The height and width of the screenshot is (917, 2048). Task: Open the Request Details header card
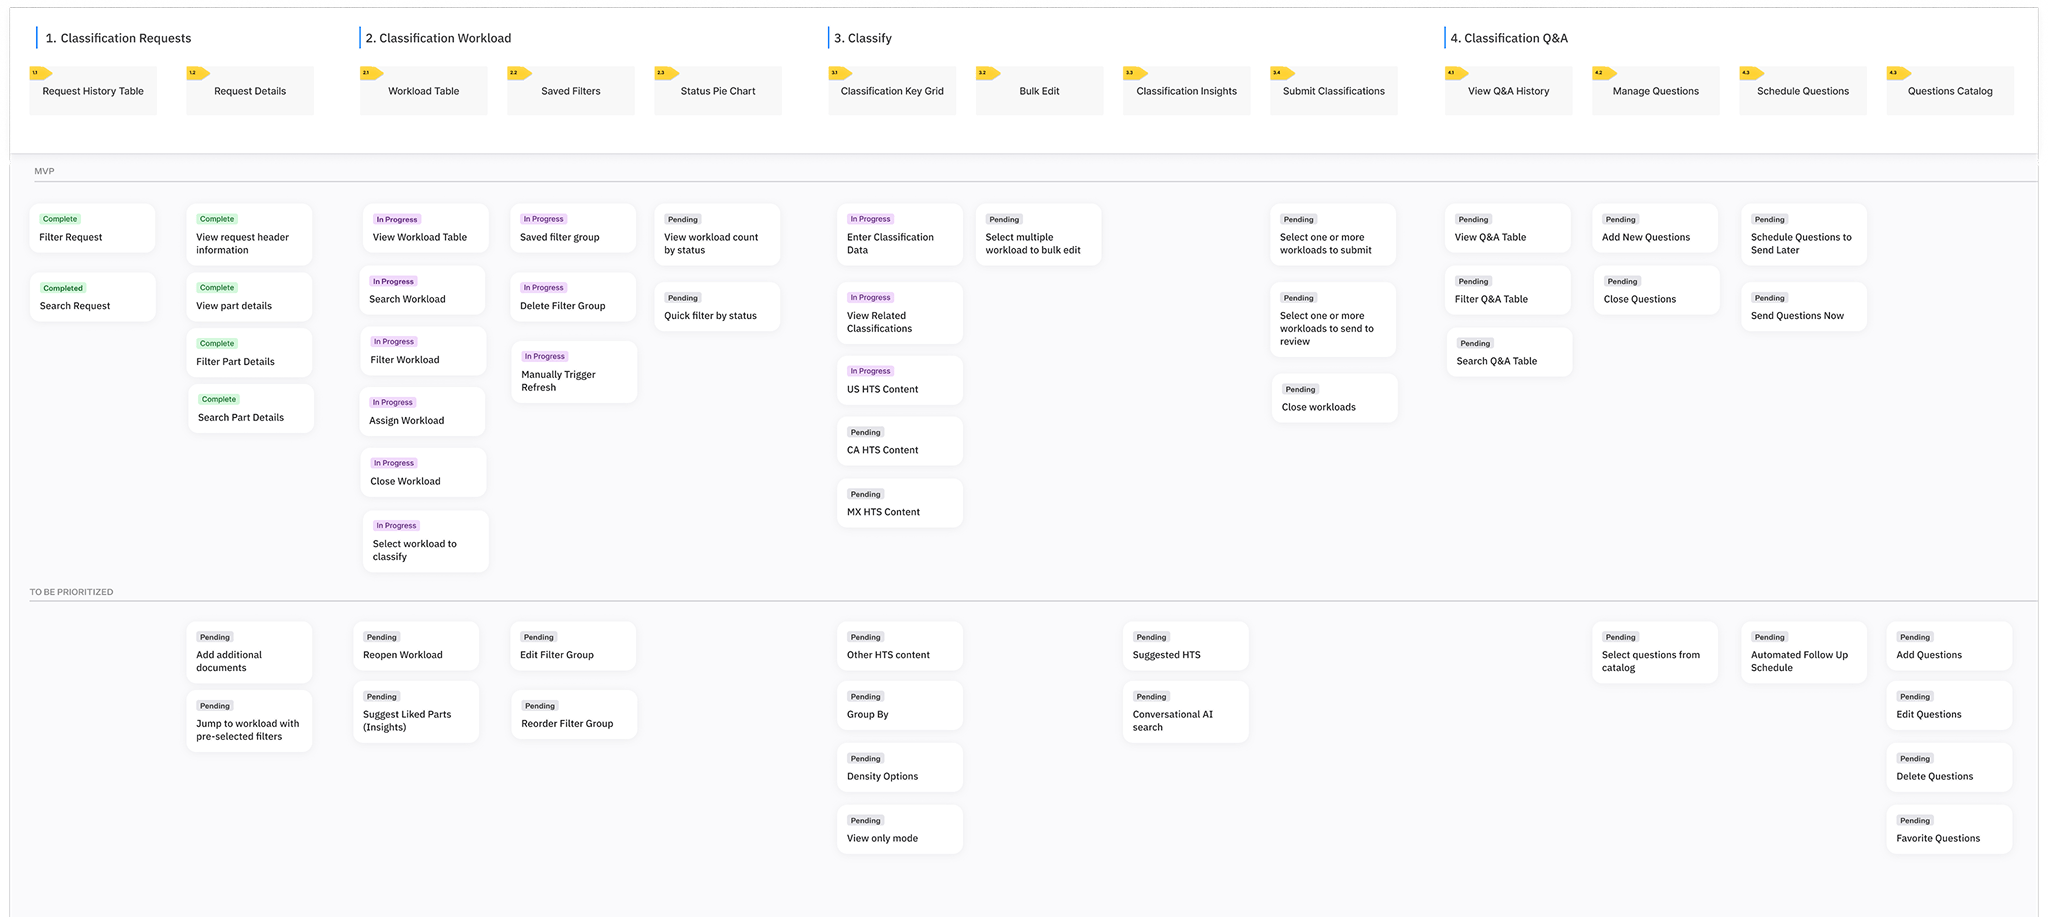(250, 91)
